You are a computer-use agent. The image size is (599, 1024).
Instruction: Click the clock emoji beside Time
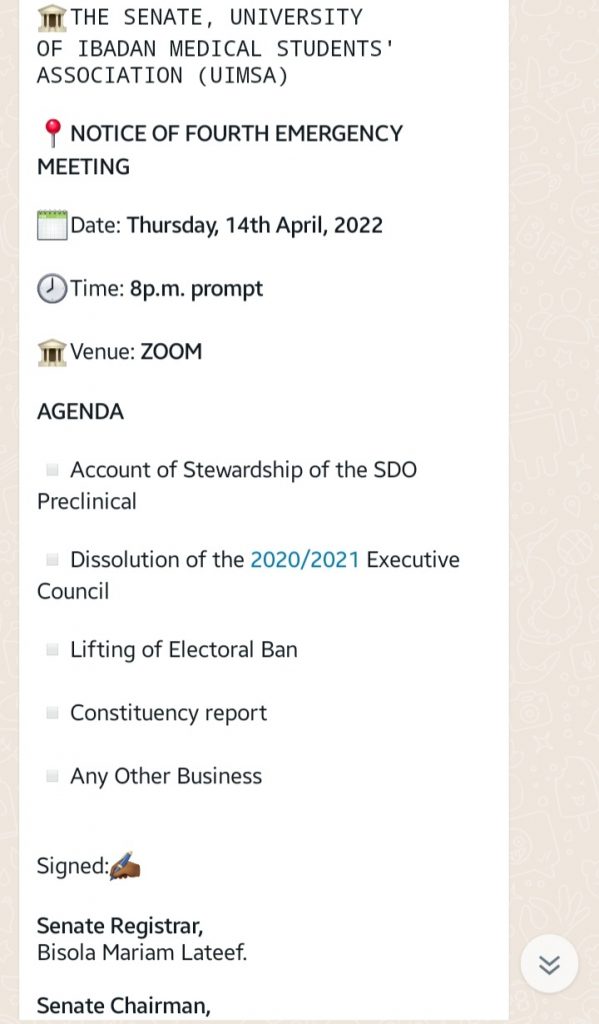tap(52, 289)
